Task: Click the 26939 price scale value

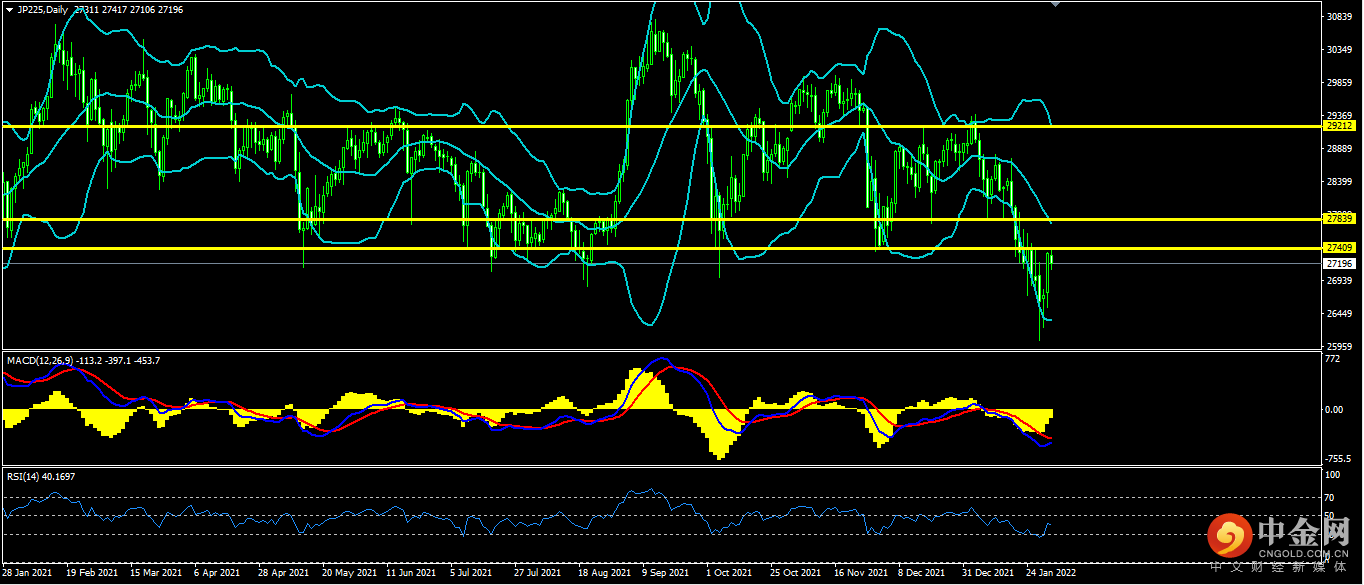Action: tap(1338, 281)
